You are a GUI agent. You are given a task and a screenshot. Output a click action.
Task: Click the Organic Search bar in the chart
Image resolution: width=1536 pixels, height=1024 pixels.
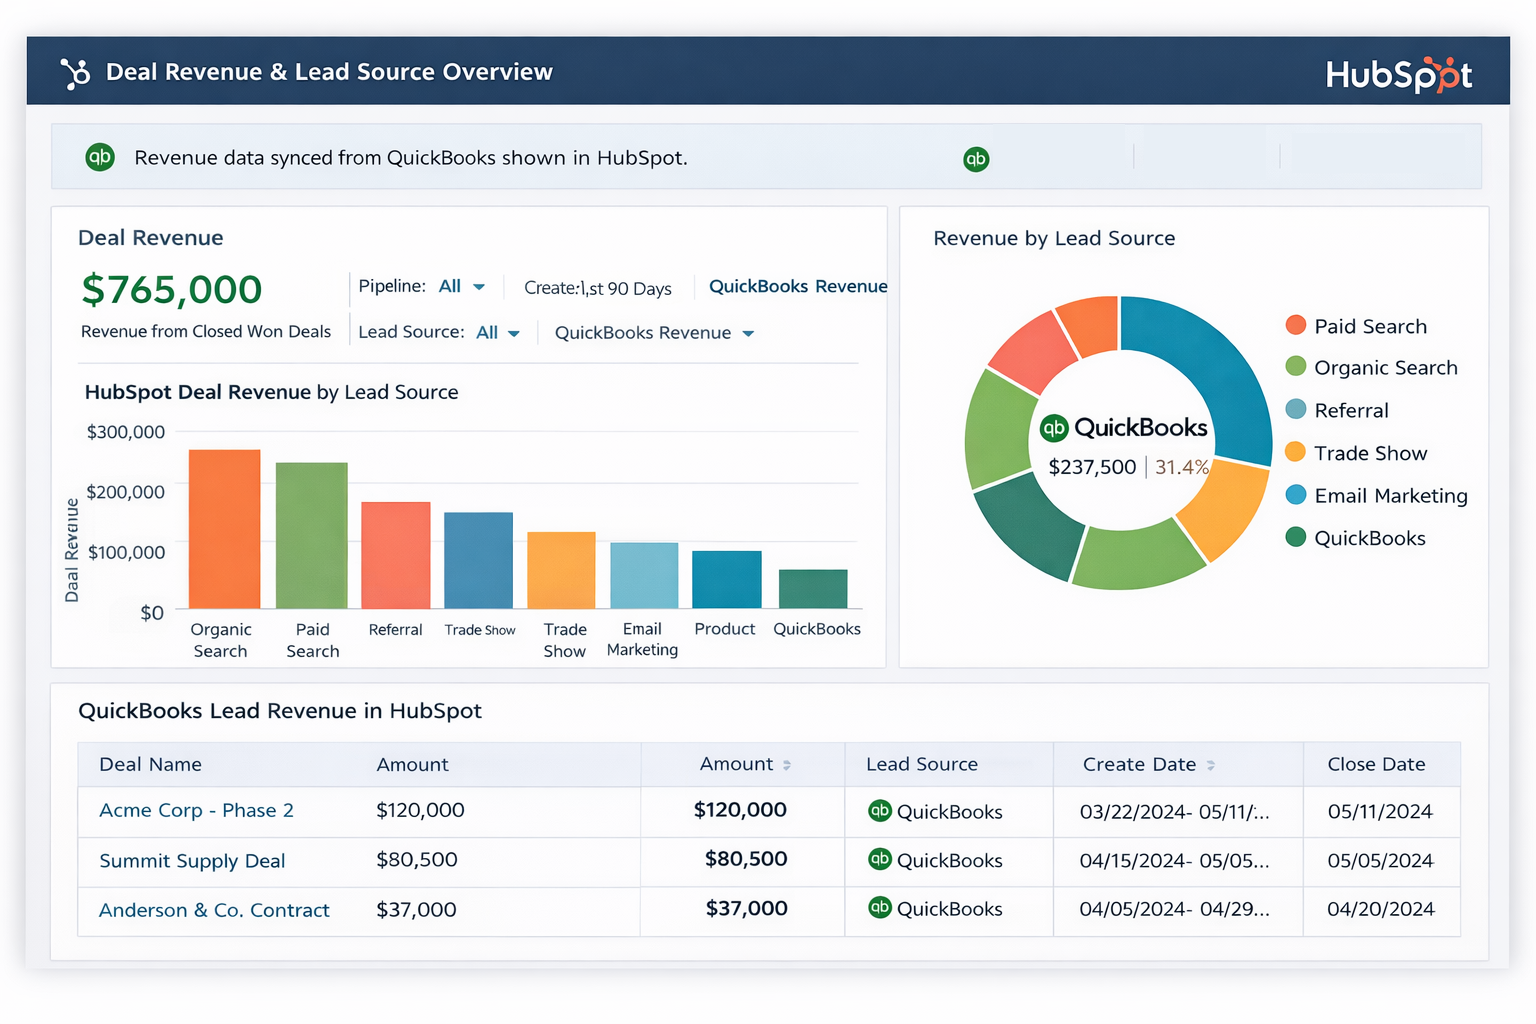[222, 528]
